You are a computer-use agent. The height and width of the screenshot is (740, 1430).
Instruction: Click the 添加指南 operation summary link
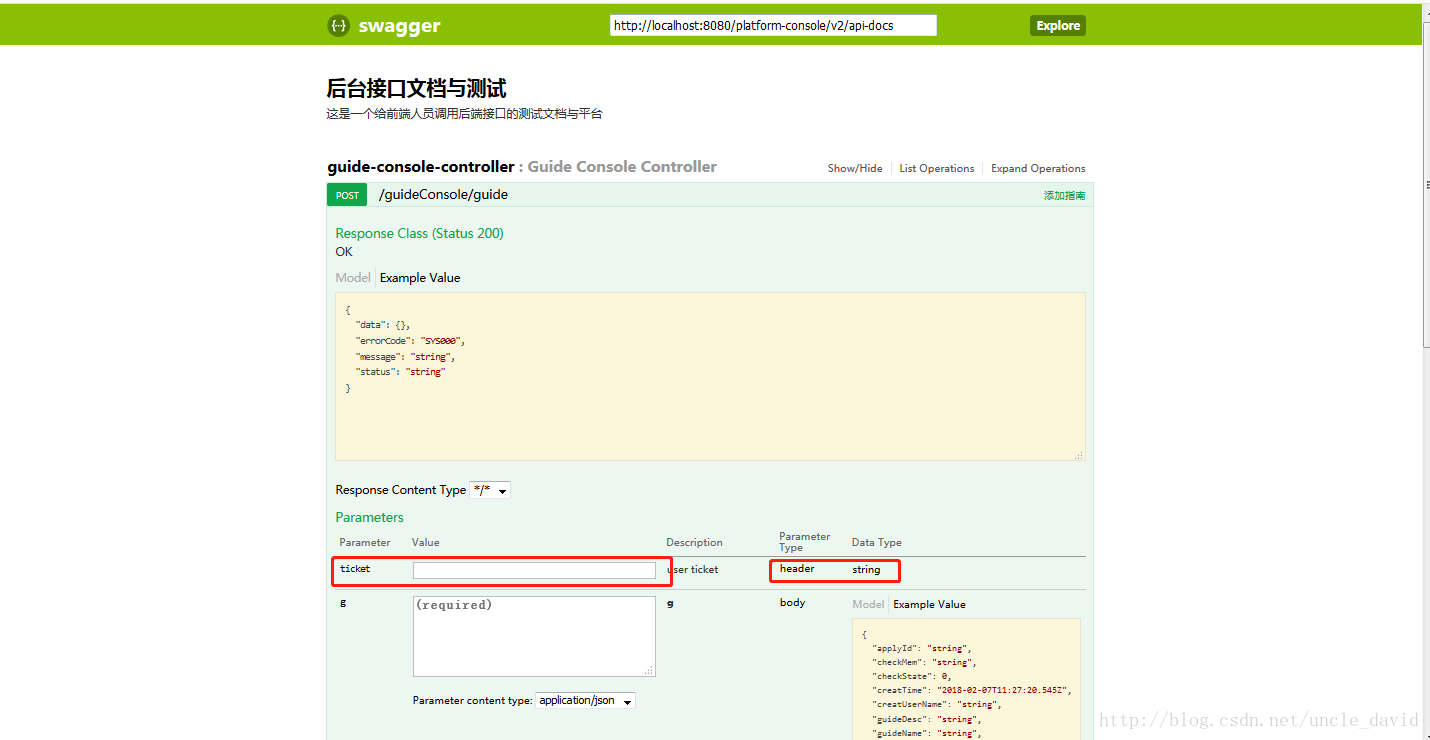1064,196
